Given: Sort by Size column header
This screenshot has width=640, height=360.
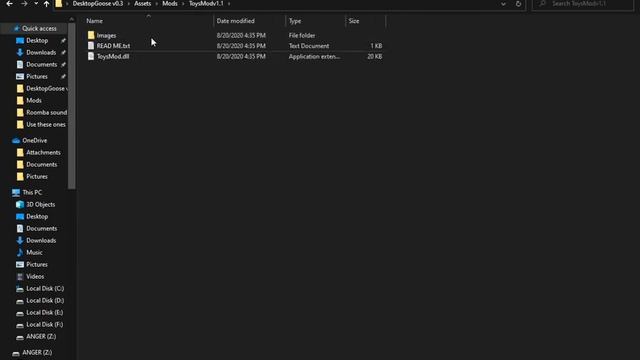Looking at the screenshot, I should click(x=354, y=21).
